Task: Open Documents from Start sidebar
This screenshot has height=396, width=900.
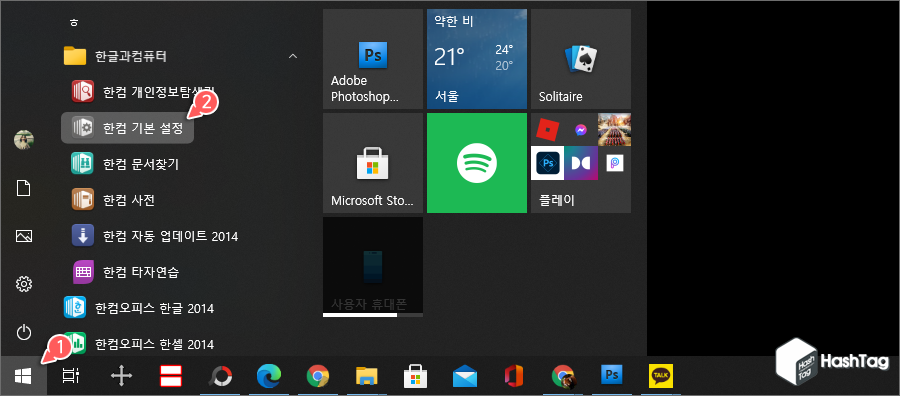Action: click(24, 188)
